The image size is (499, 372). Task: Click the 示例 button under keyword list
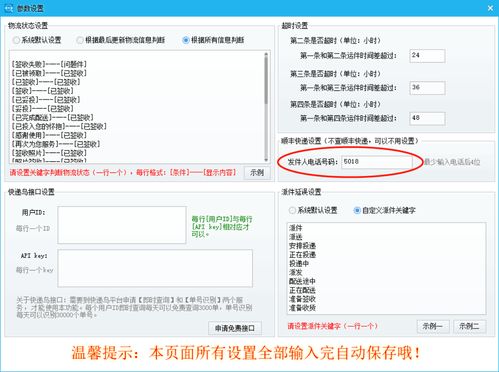pyautogui.click(x=257, y=173)
